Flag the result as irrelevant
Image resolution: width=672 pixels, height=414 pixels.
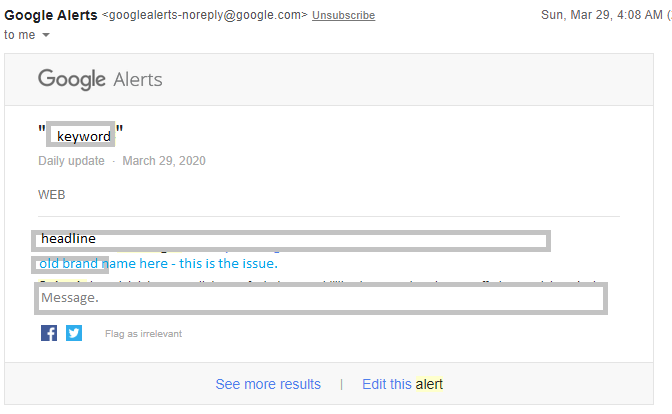pos(143,334)
